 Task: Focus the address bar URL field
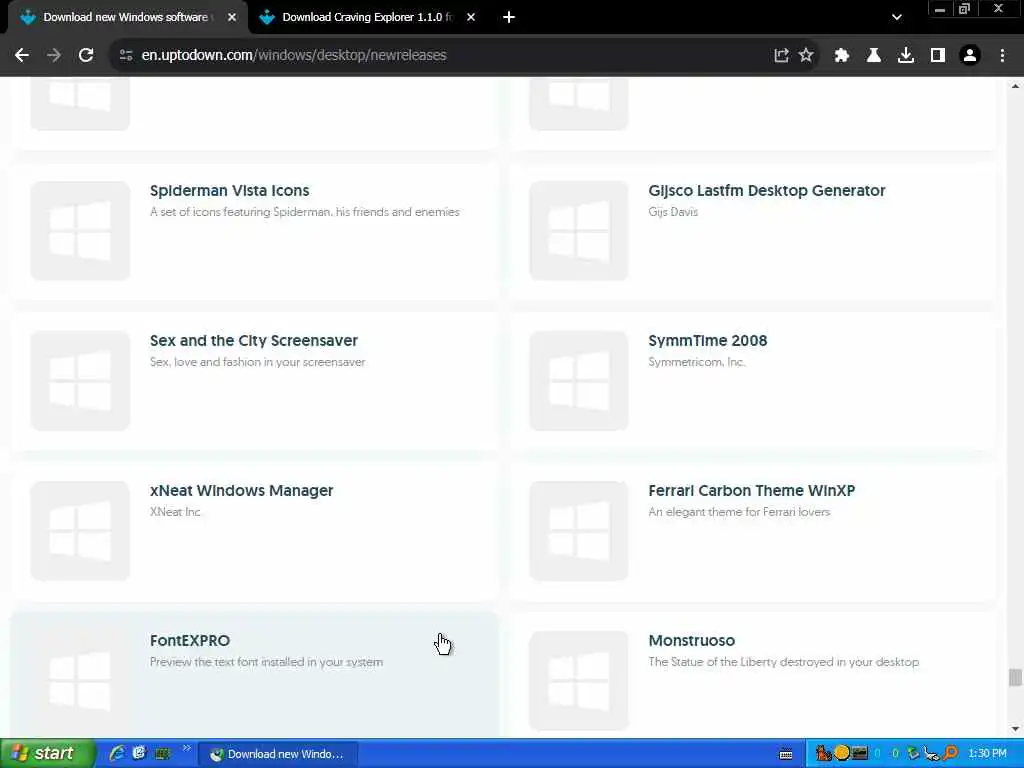pos(444,56)
